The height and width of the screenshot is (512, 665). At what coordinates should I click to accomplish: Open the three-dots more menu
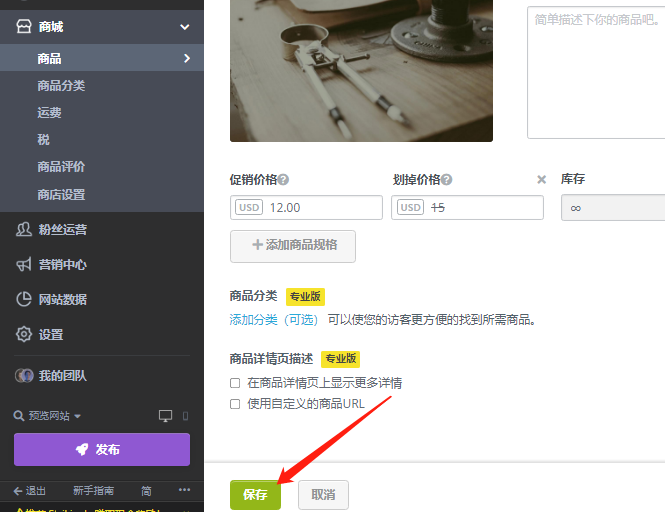click(x=184, y=490)
